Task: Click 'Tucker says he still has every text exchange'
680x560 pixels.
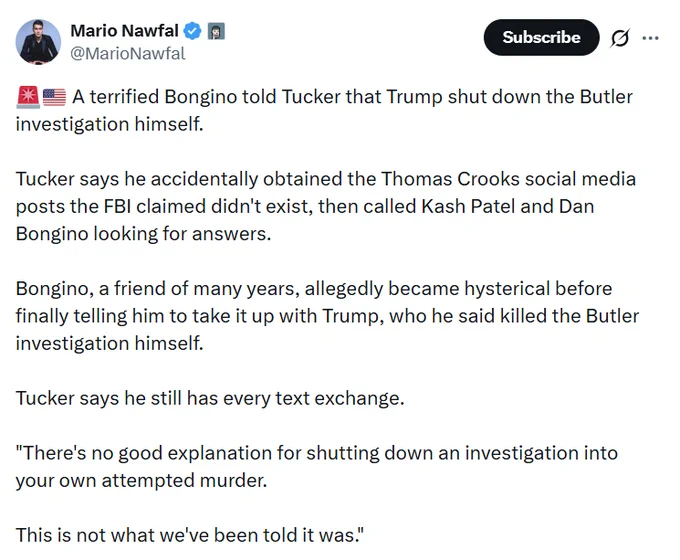Action: [x=210, y=398]
